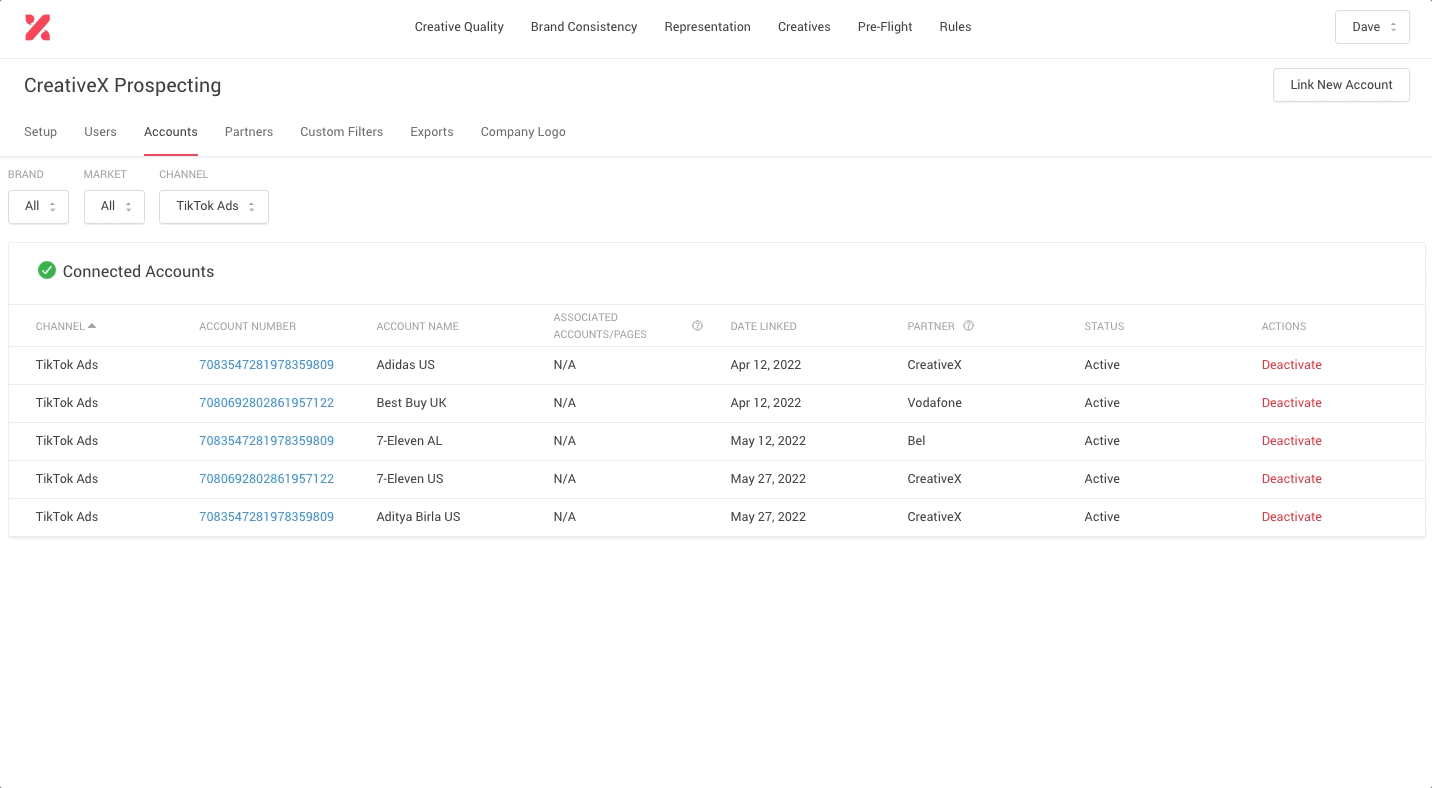Open the Market filter dropdown
1432x788 pixels.
point(114,207)
